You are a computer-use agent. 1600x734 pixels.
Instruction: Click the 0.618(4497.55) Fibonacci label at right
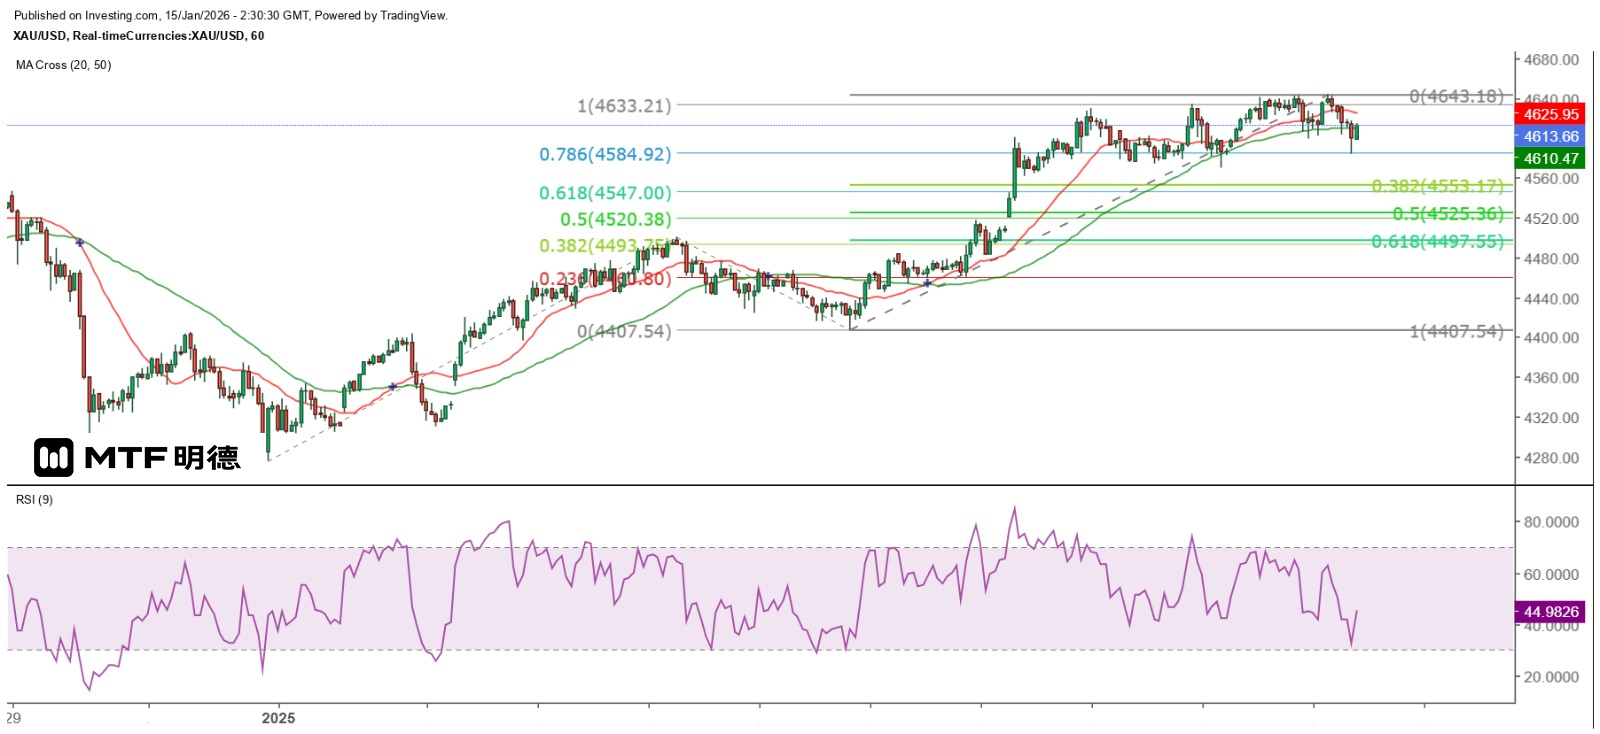pos(1437,242)
